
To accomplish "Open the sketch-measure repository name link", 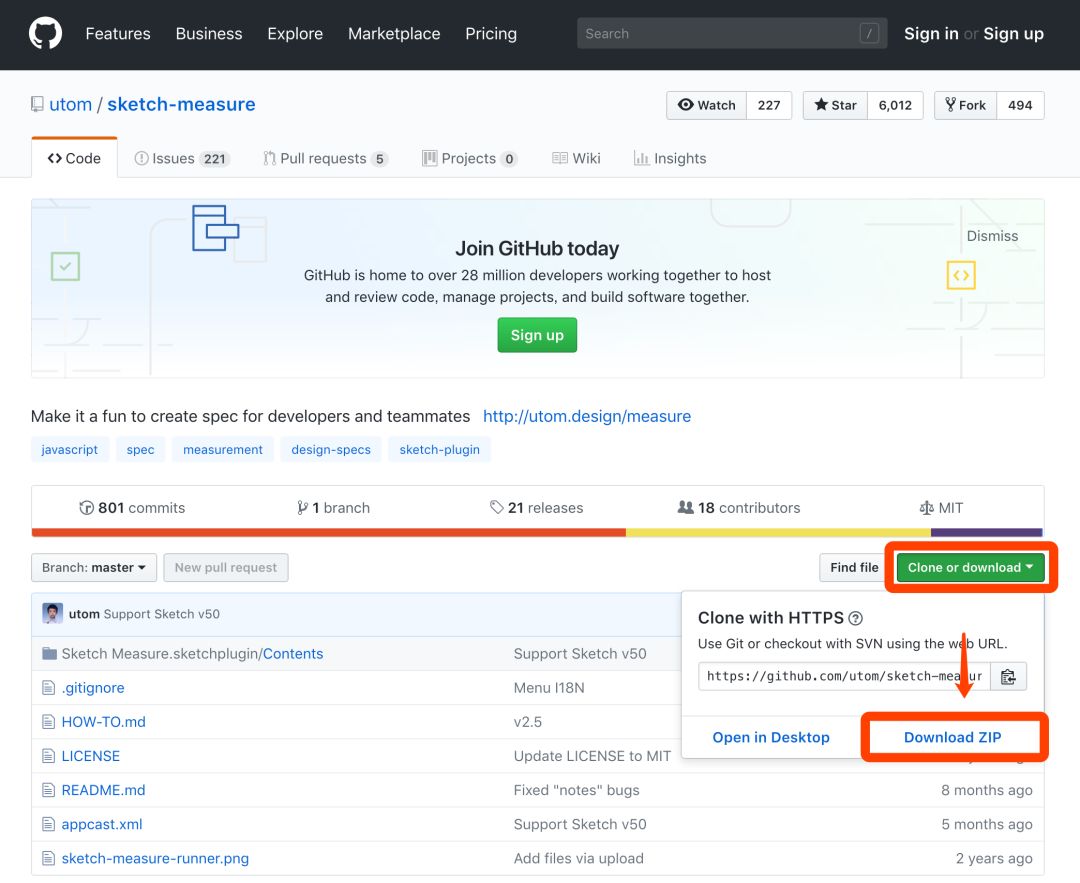I will click(x=181, y=104).
